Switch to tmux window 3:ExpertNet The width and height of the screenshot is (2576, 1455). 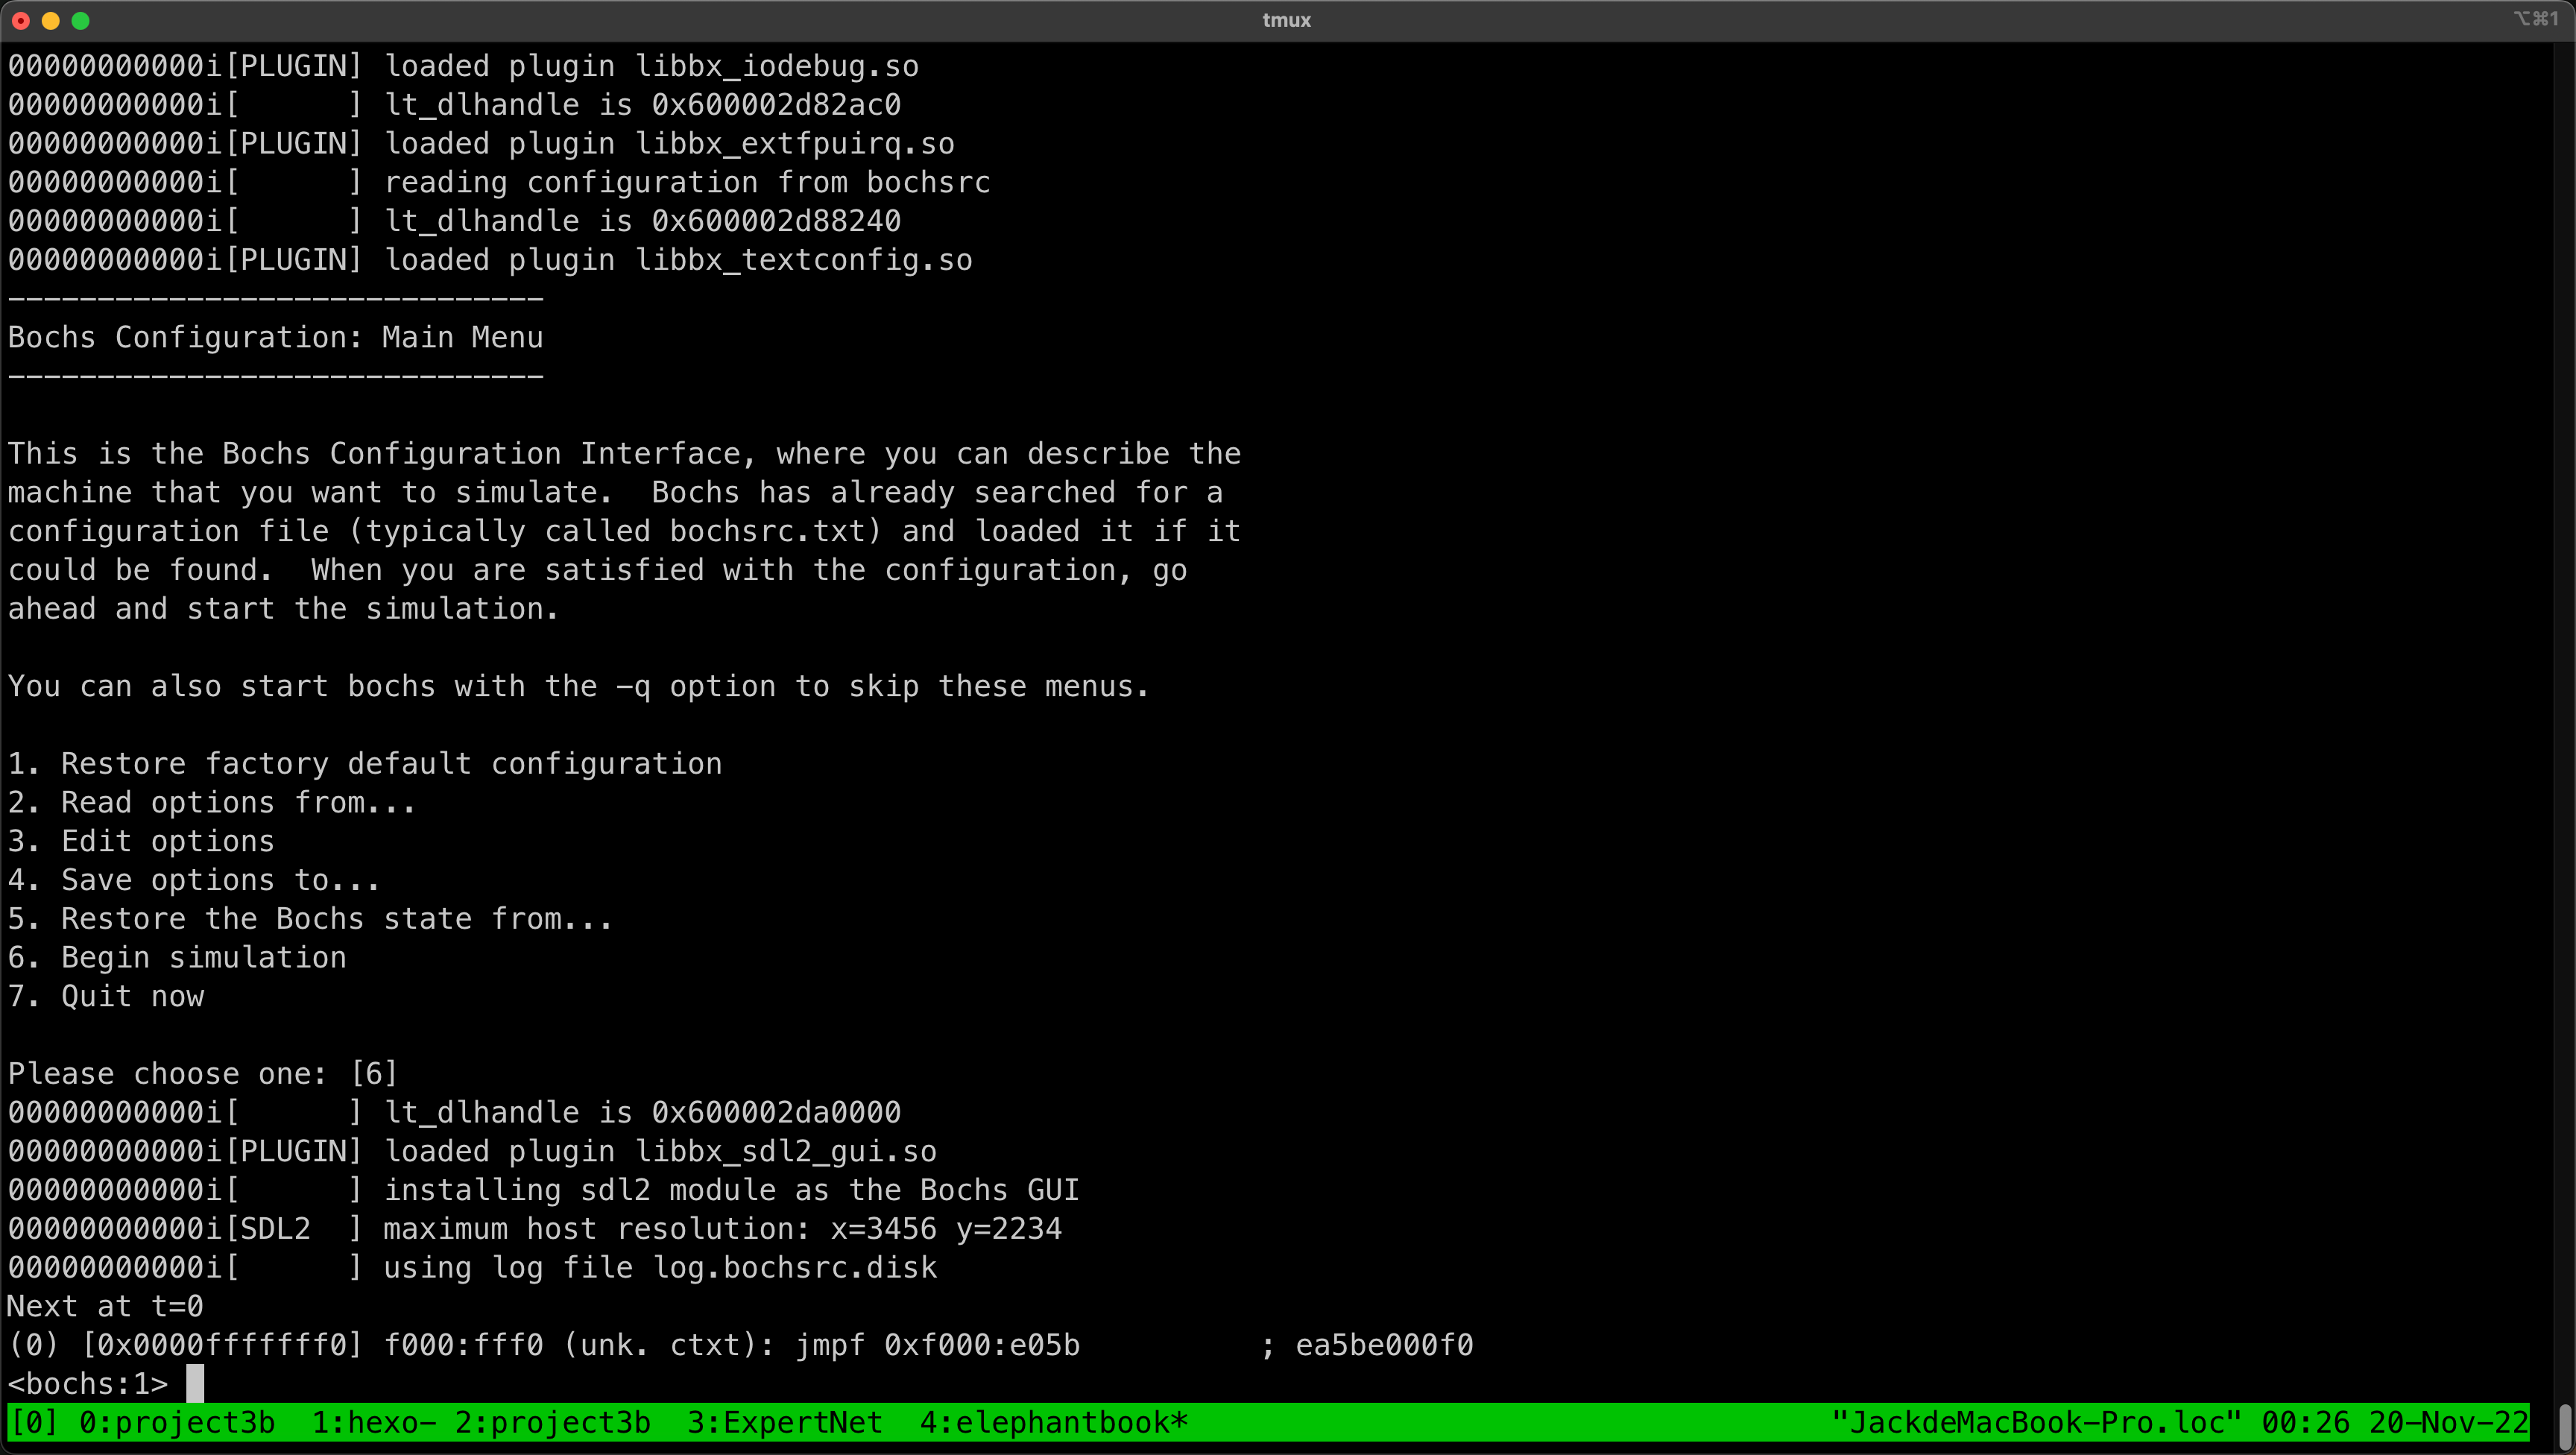pyautogui.click(x=785, y=1422)
